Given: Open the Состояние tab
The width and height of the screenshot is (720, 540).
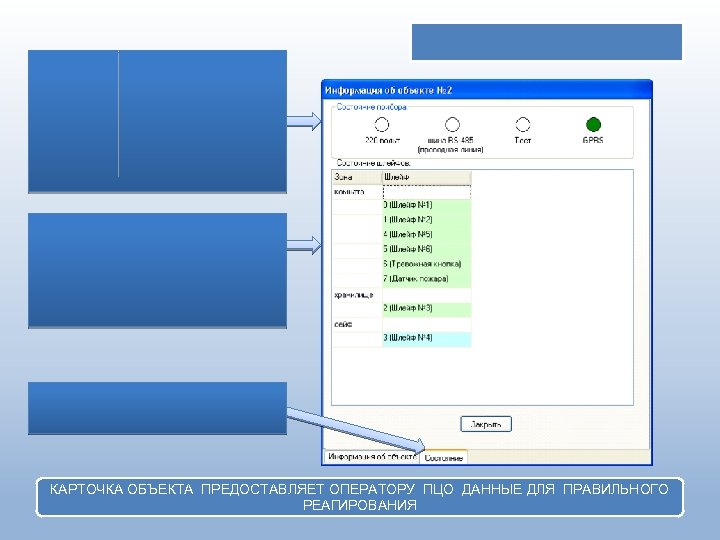Looking at the screenshot, I should click(x=443, y=458).
